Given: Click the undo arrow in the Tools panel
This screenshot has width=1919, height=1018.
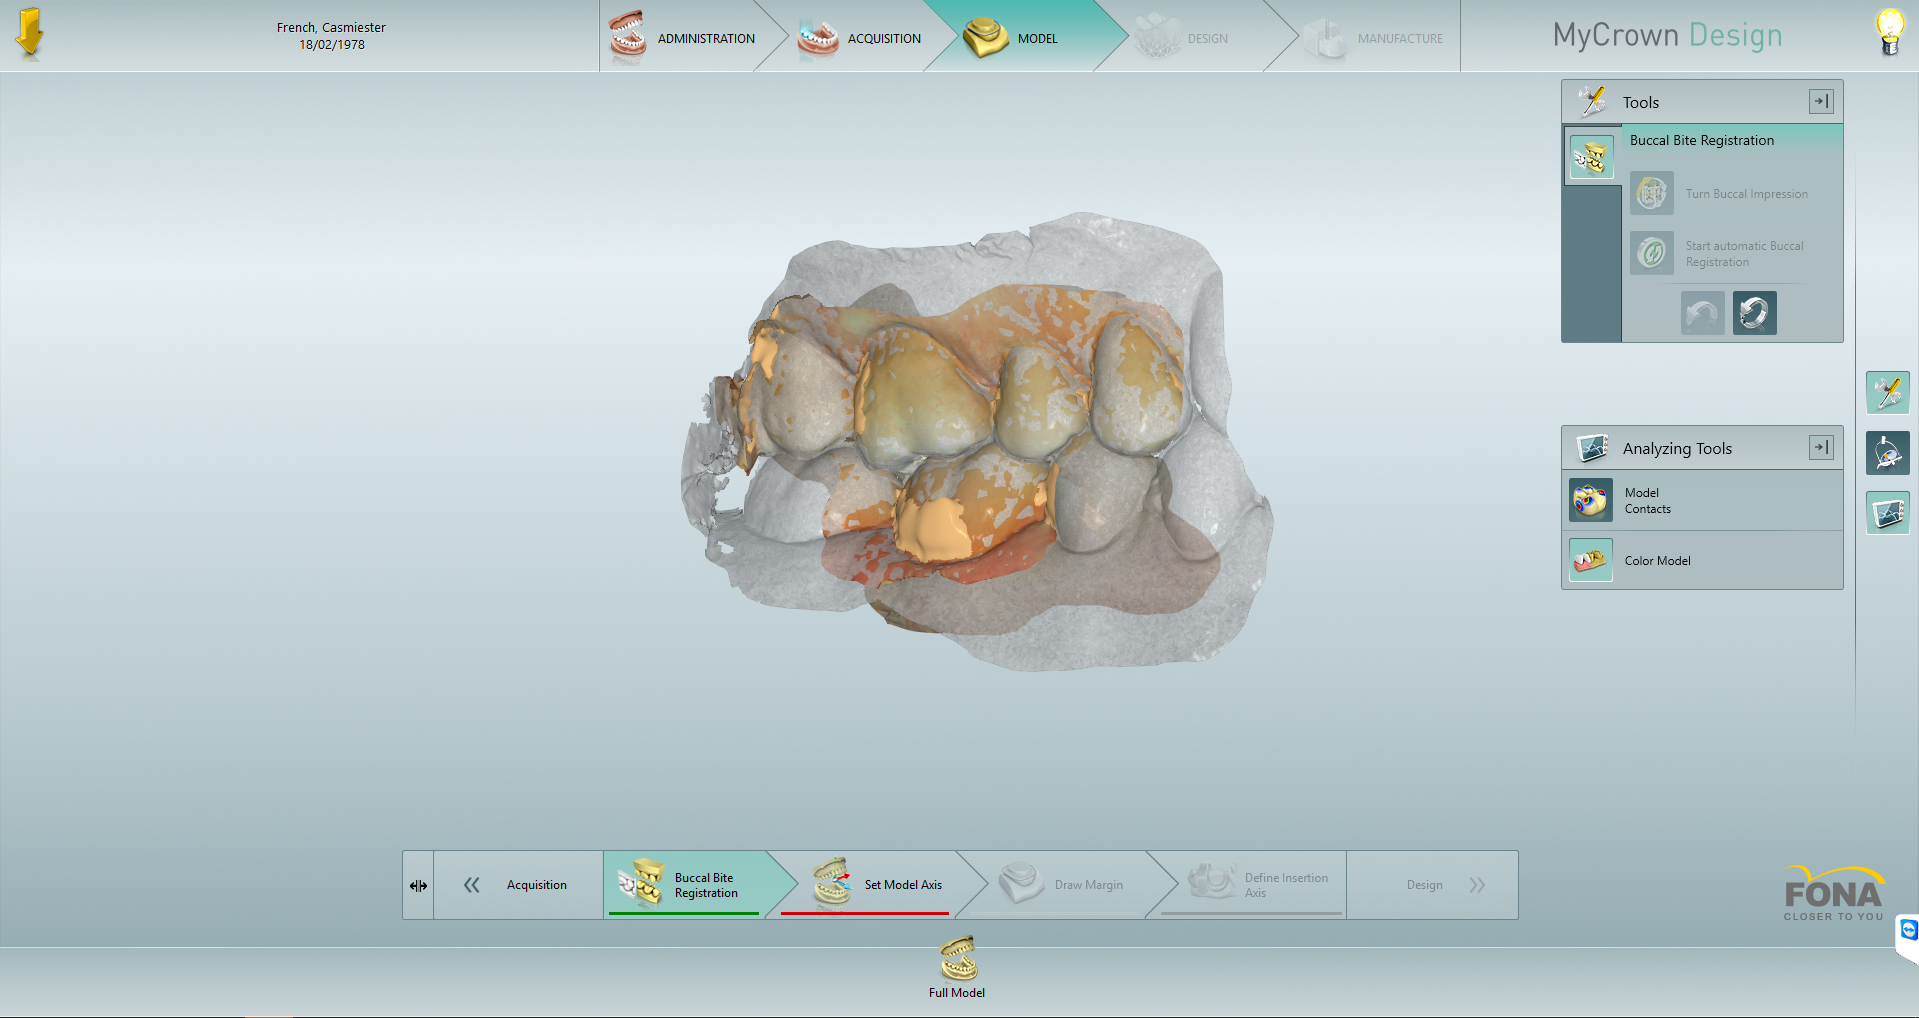Looking at the screenshot, I should point(1702,312).
